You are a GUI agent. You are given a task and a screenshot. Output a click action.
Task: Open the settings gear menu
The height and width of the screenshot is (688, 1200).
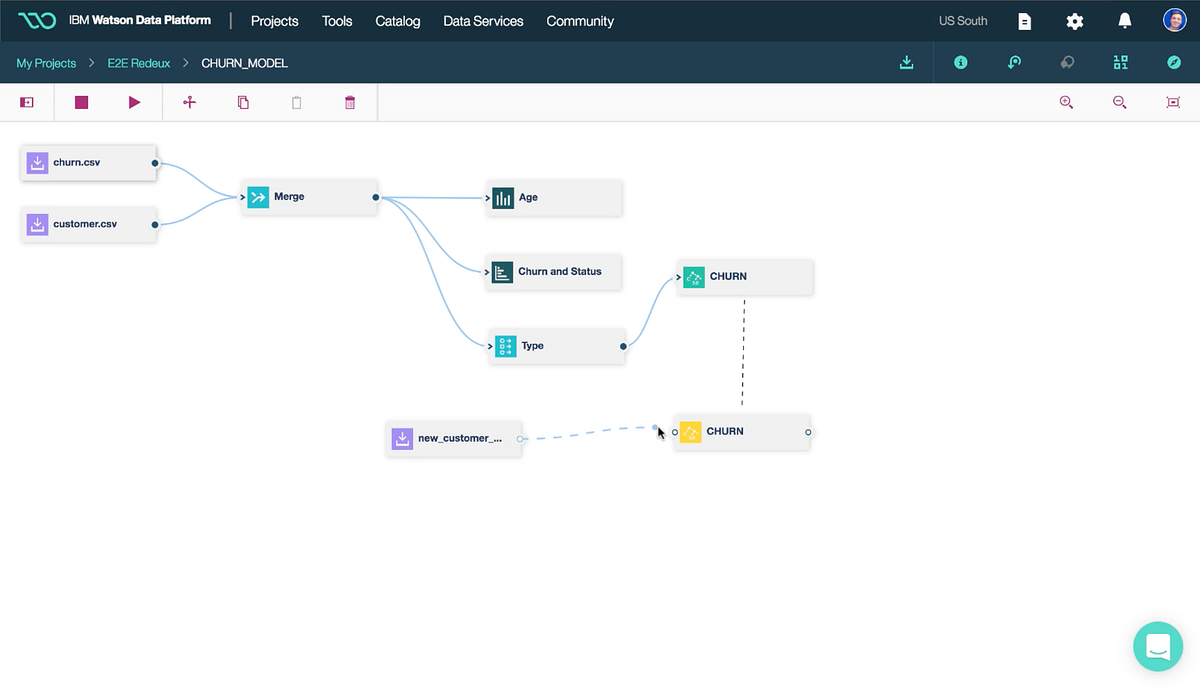click(1074, 20)
